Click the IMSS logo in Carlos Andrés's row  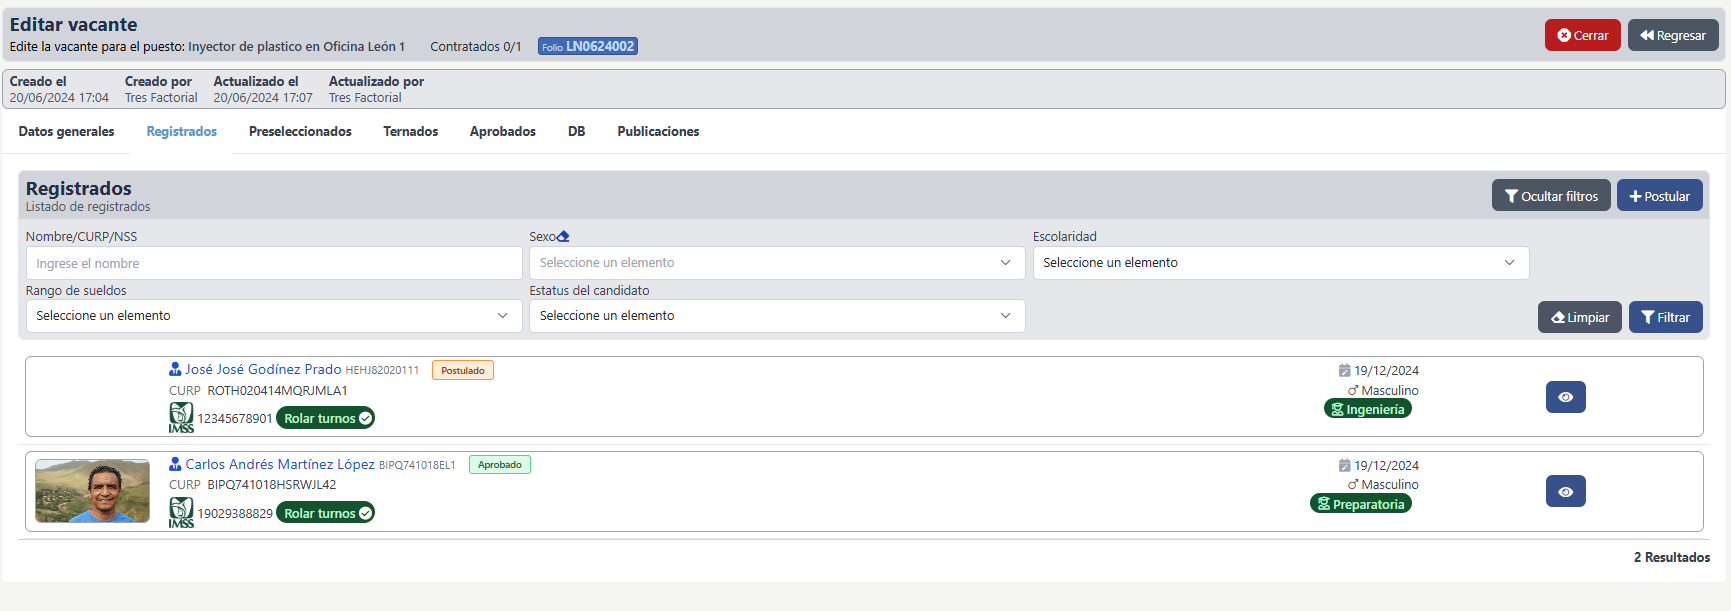tap(181, 512)
